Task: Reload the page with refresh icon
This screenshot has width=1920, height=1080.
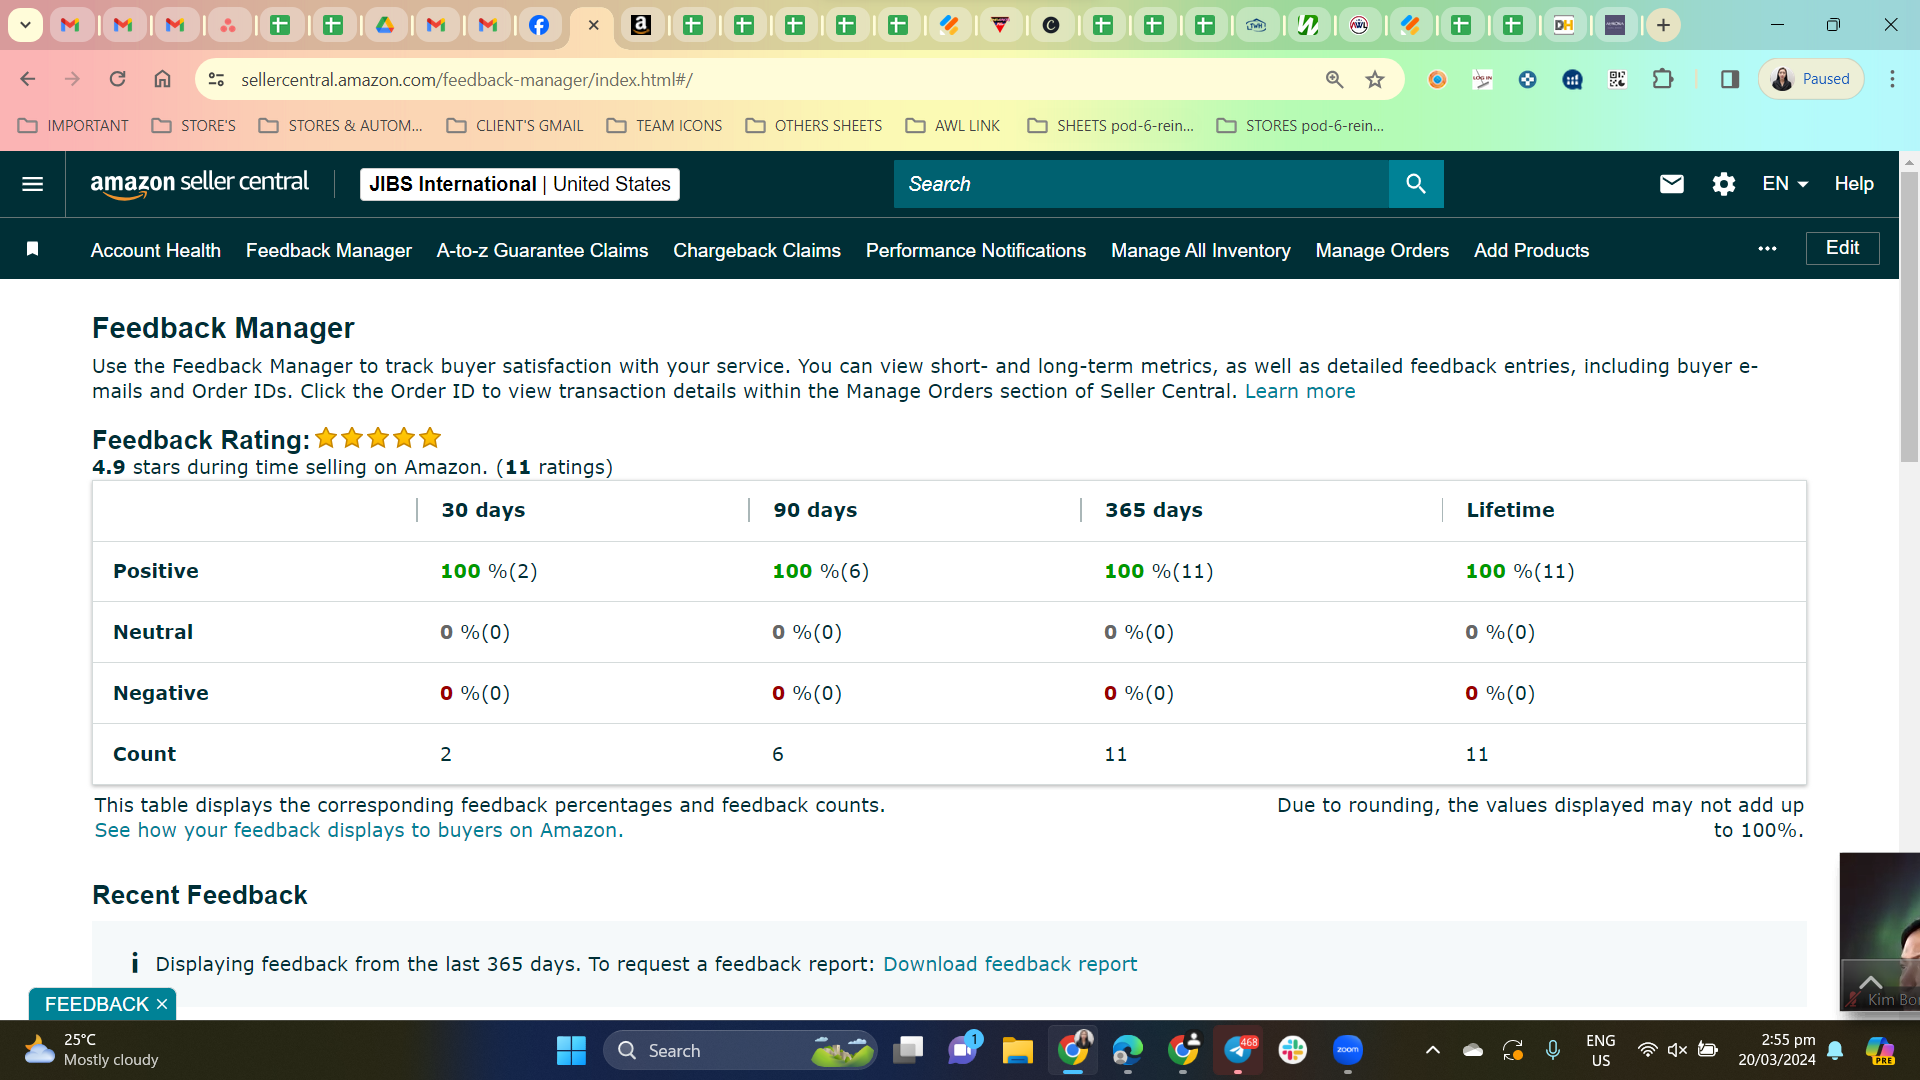Action: coord(117,79)
